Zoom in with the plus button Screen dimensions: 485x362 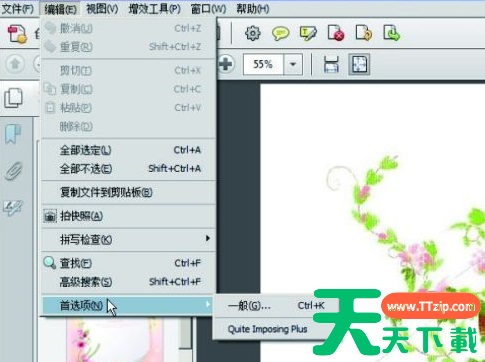(226, 64)
